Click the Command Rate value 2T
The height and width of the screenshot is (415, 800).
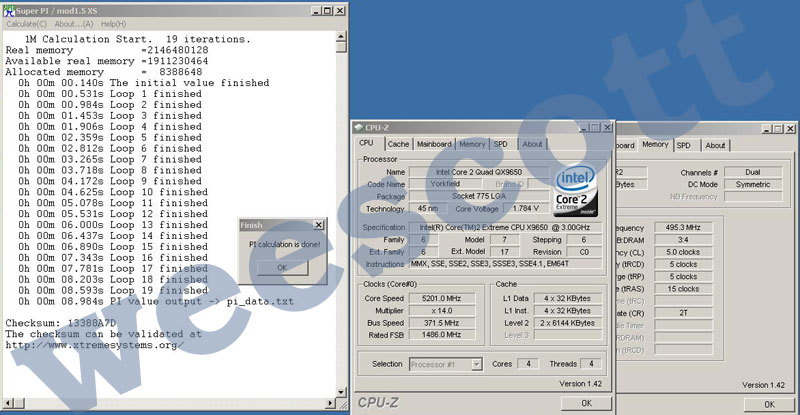683,313
